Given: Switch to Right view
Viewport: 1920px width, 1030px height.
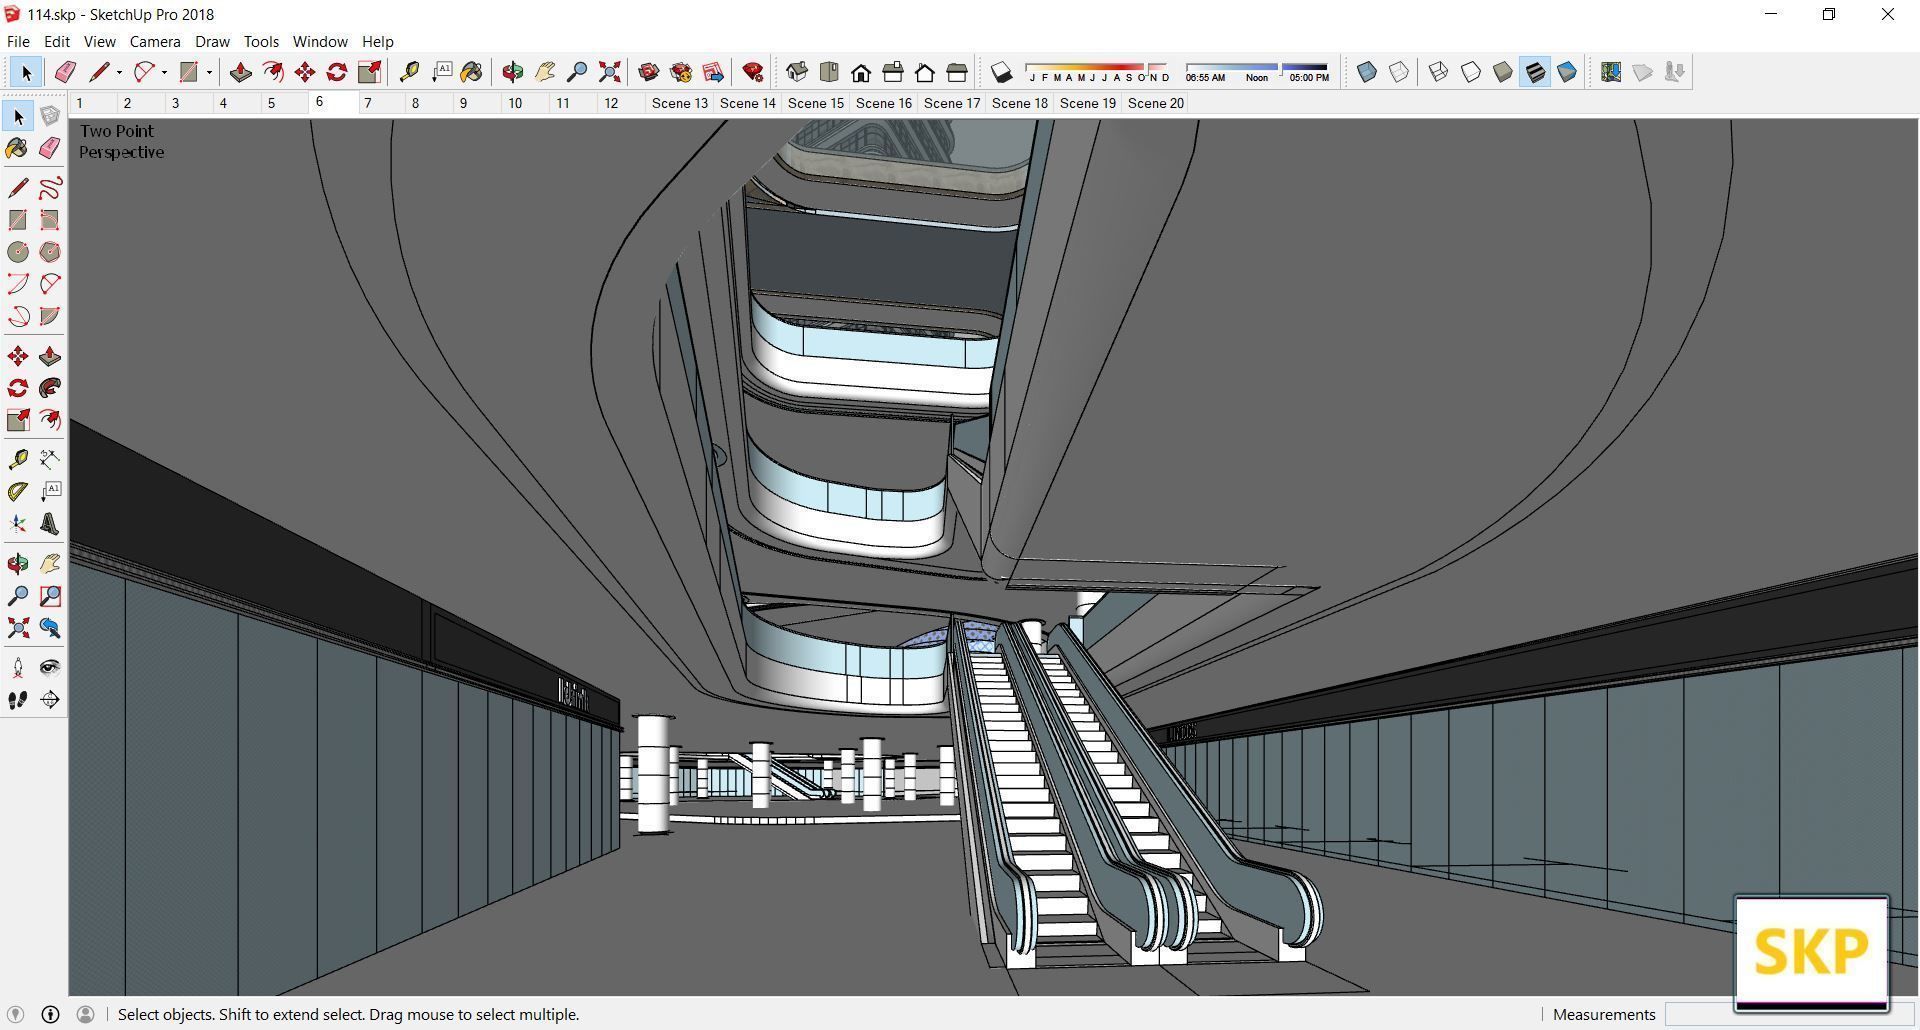Looking at the screenshot, I should point(893,72).
